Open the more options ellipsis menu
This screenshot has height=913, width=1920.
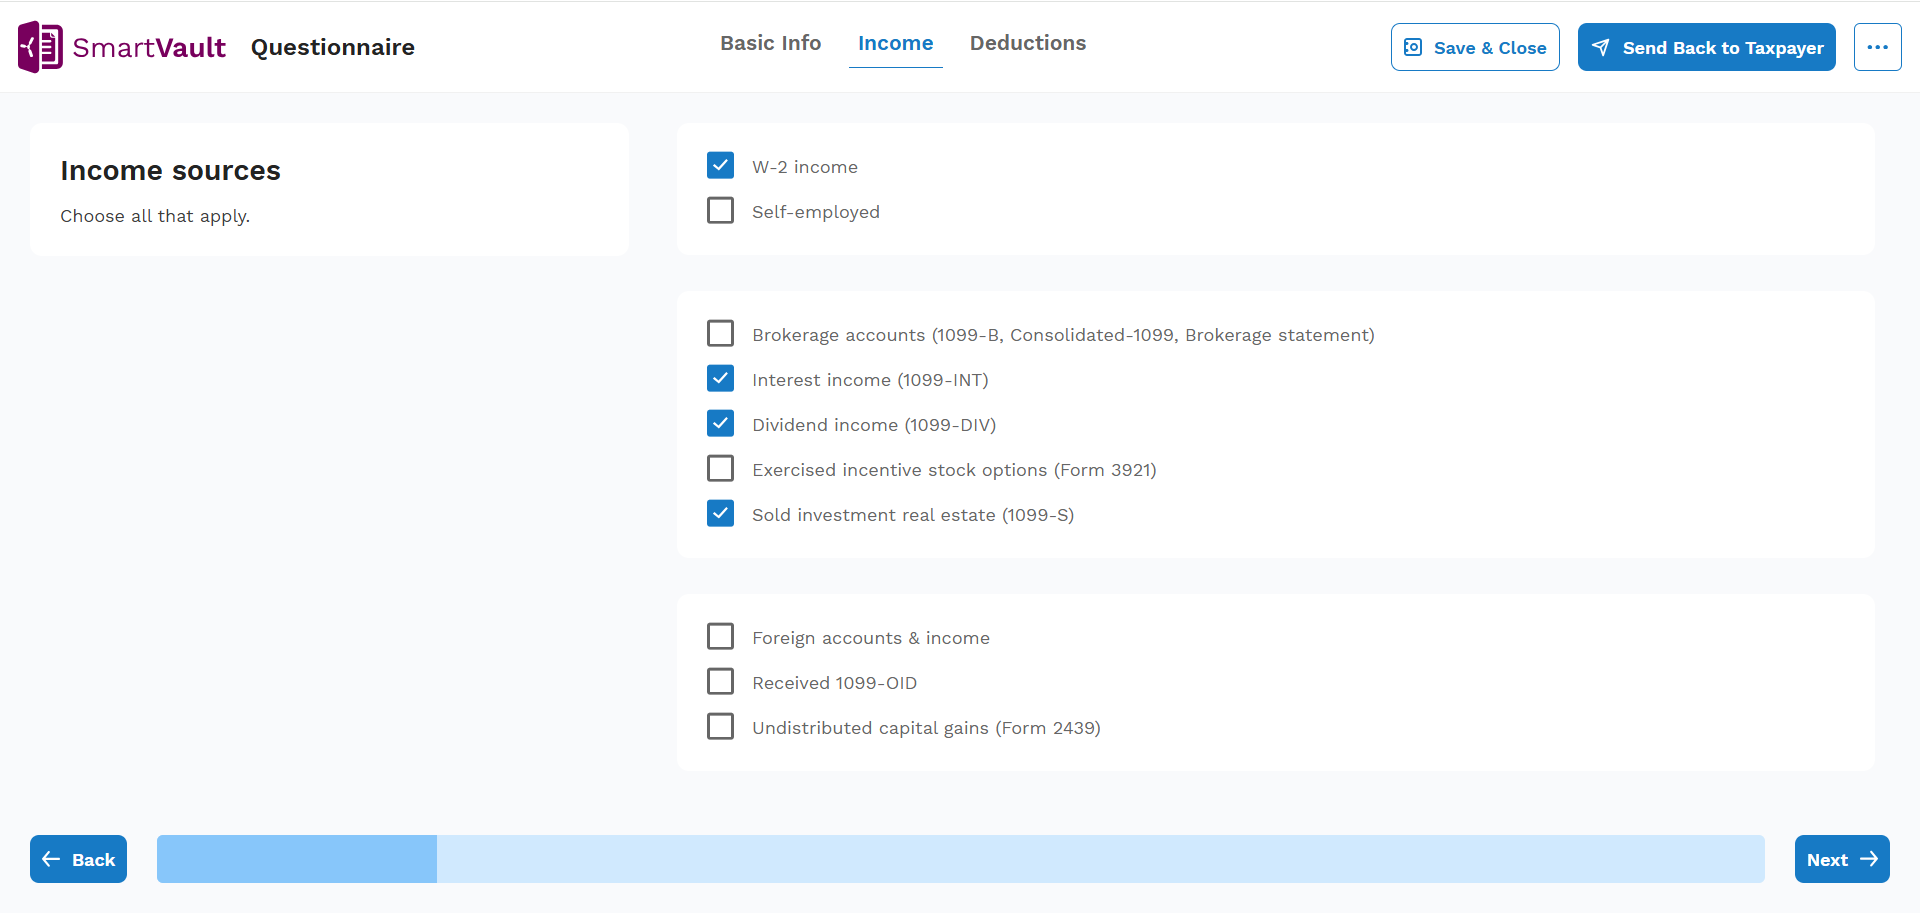pyautogui.click(x=1877, y=47)
